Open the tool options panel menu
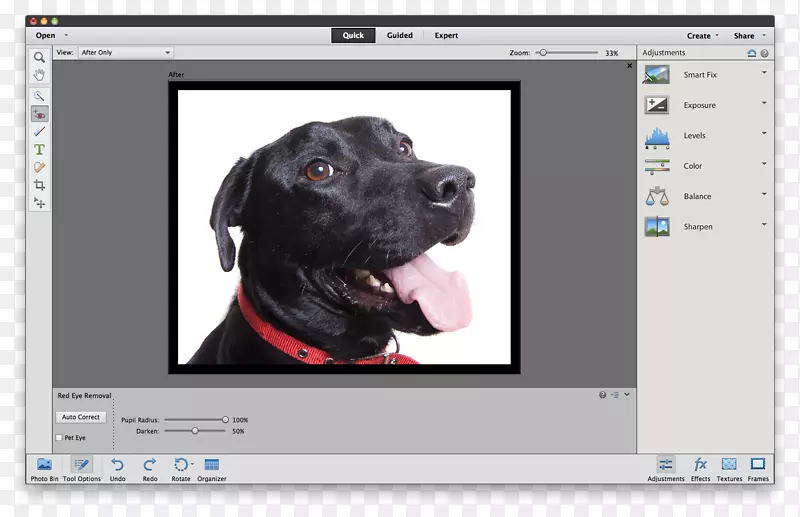The height and width of the screenshot is (517, 800). [615, 395]
